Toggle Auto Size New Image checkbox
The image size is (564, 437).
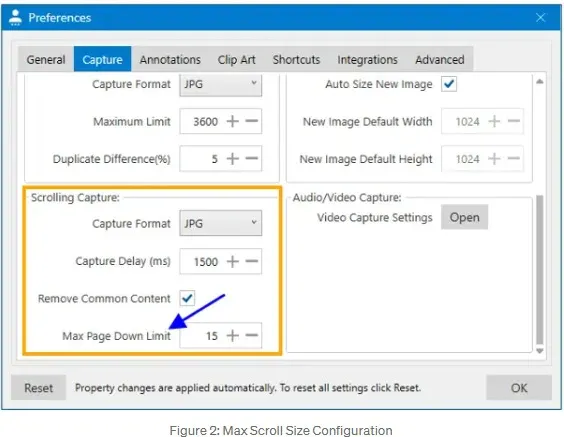coord(449,84)
